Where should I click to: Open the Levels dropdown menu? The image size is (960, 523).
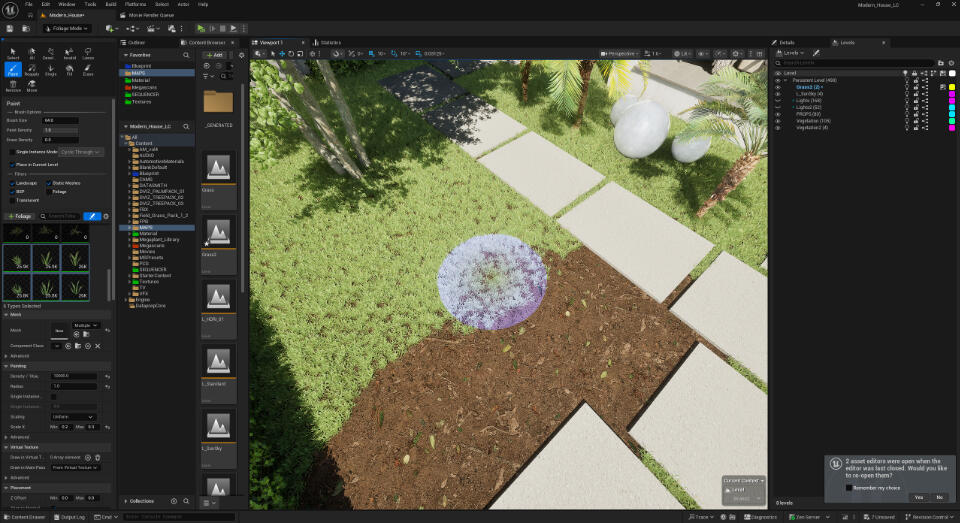pos(790,53)
